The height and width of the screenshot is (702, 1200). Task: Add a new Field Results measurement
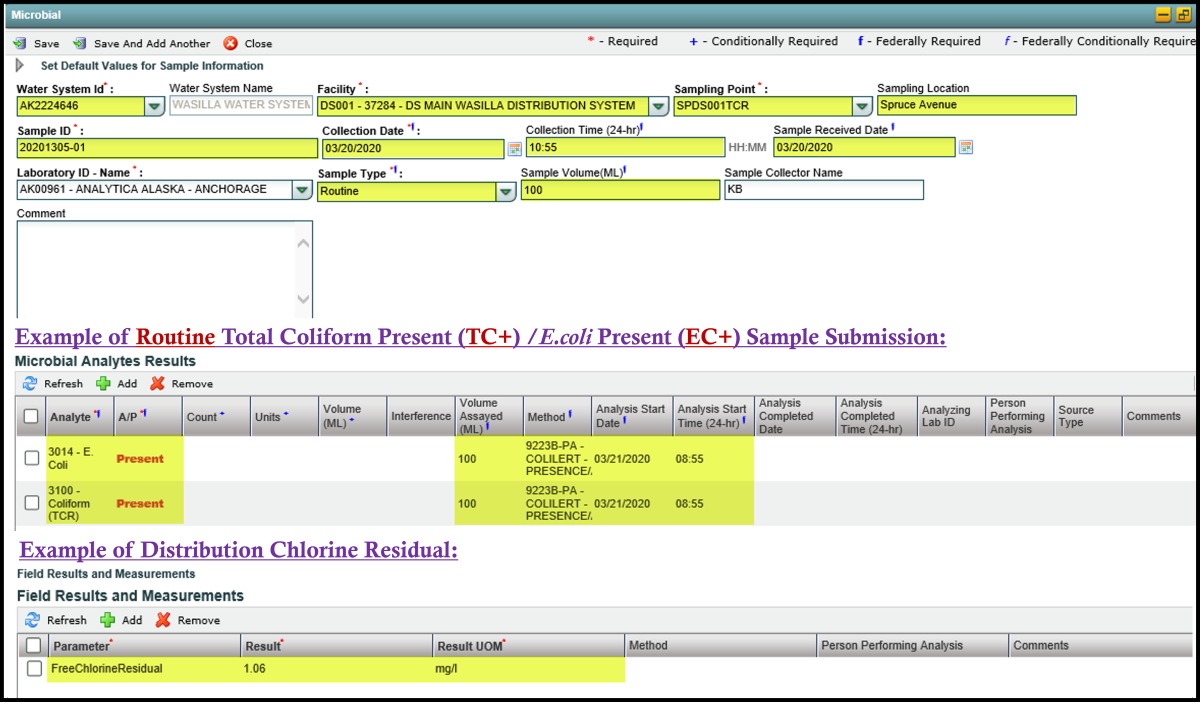click(108, 620)
